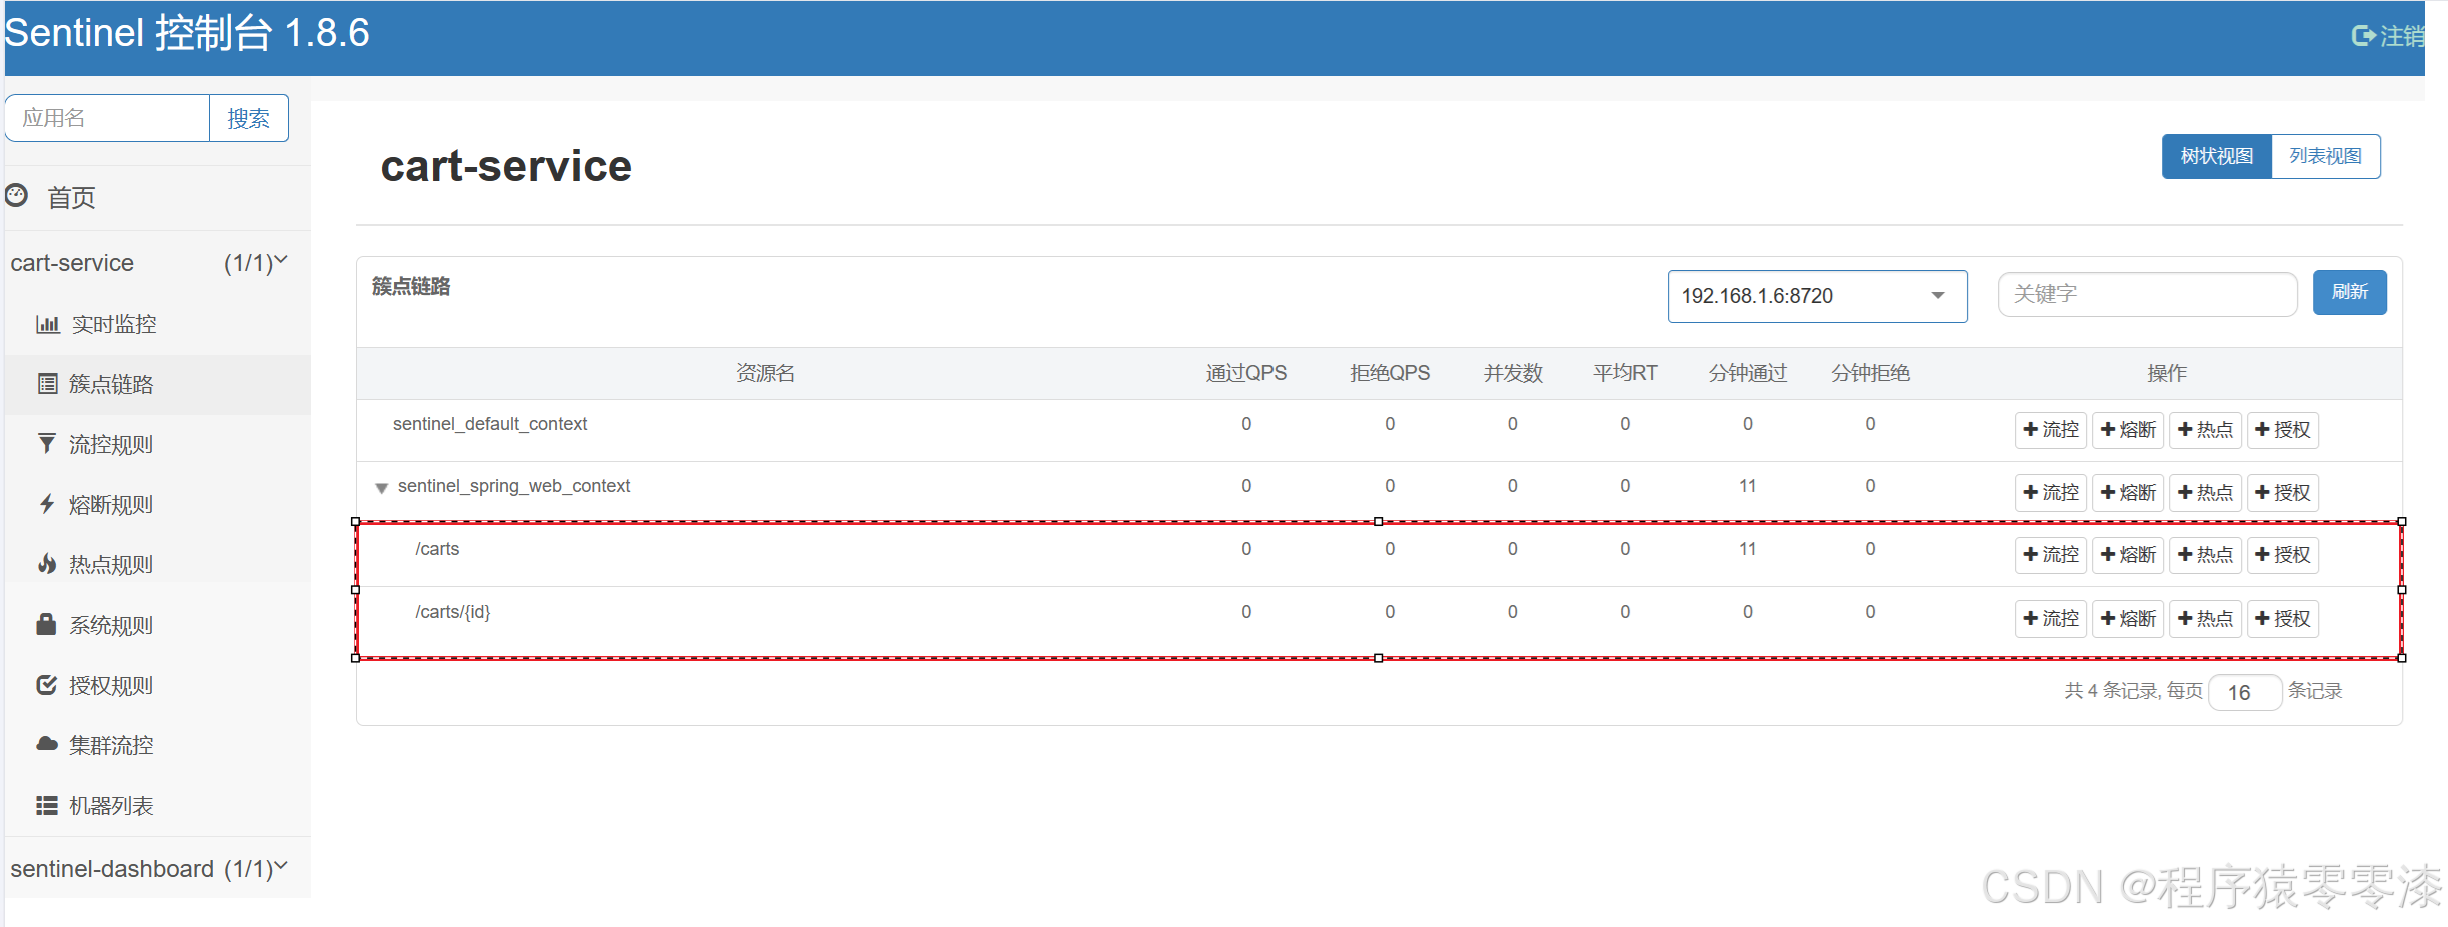
Task: Add 熔断 rule for /carts/{id} resource
Action: tap(2128, 619)
